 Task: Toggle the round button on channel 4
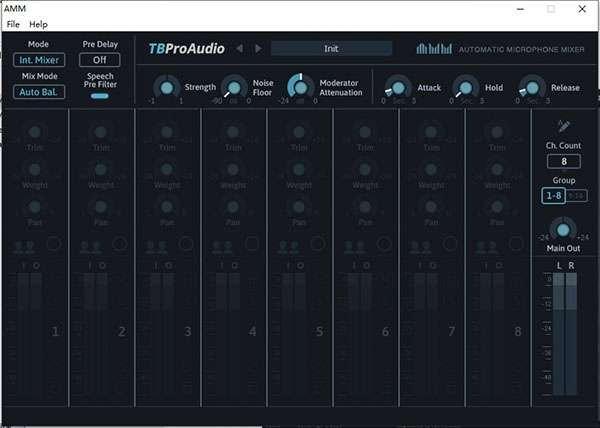(x=252, y=244)
